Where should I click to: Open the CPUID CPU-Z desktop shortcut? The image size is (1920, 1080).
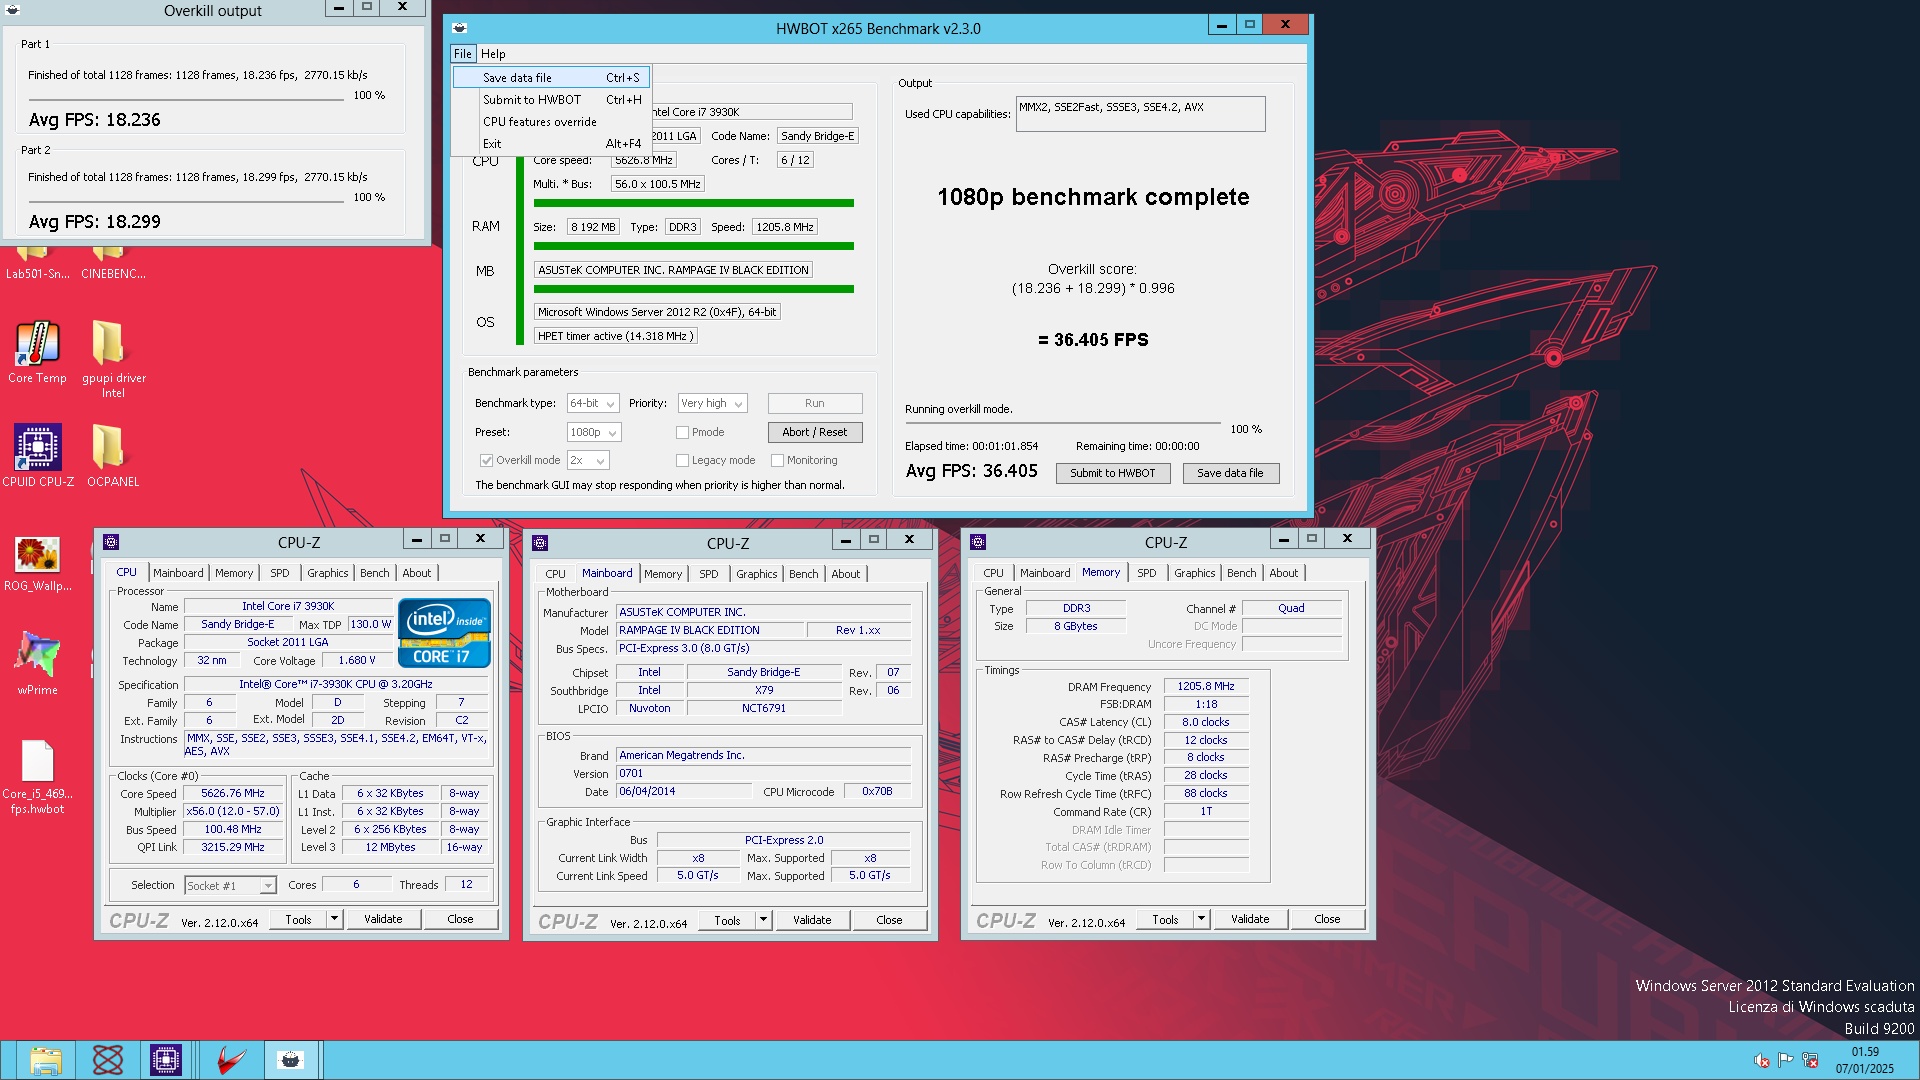37,455
